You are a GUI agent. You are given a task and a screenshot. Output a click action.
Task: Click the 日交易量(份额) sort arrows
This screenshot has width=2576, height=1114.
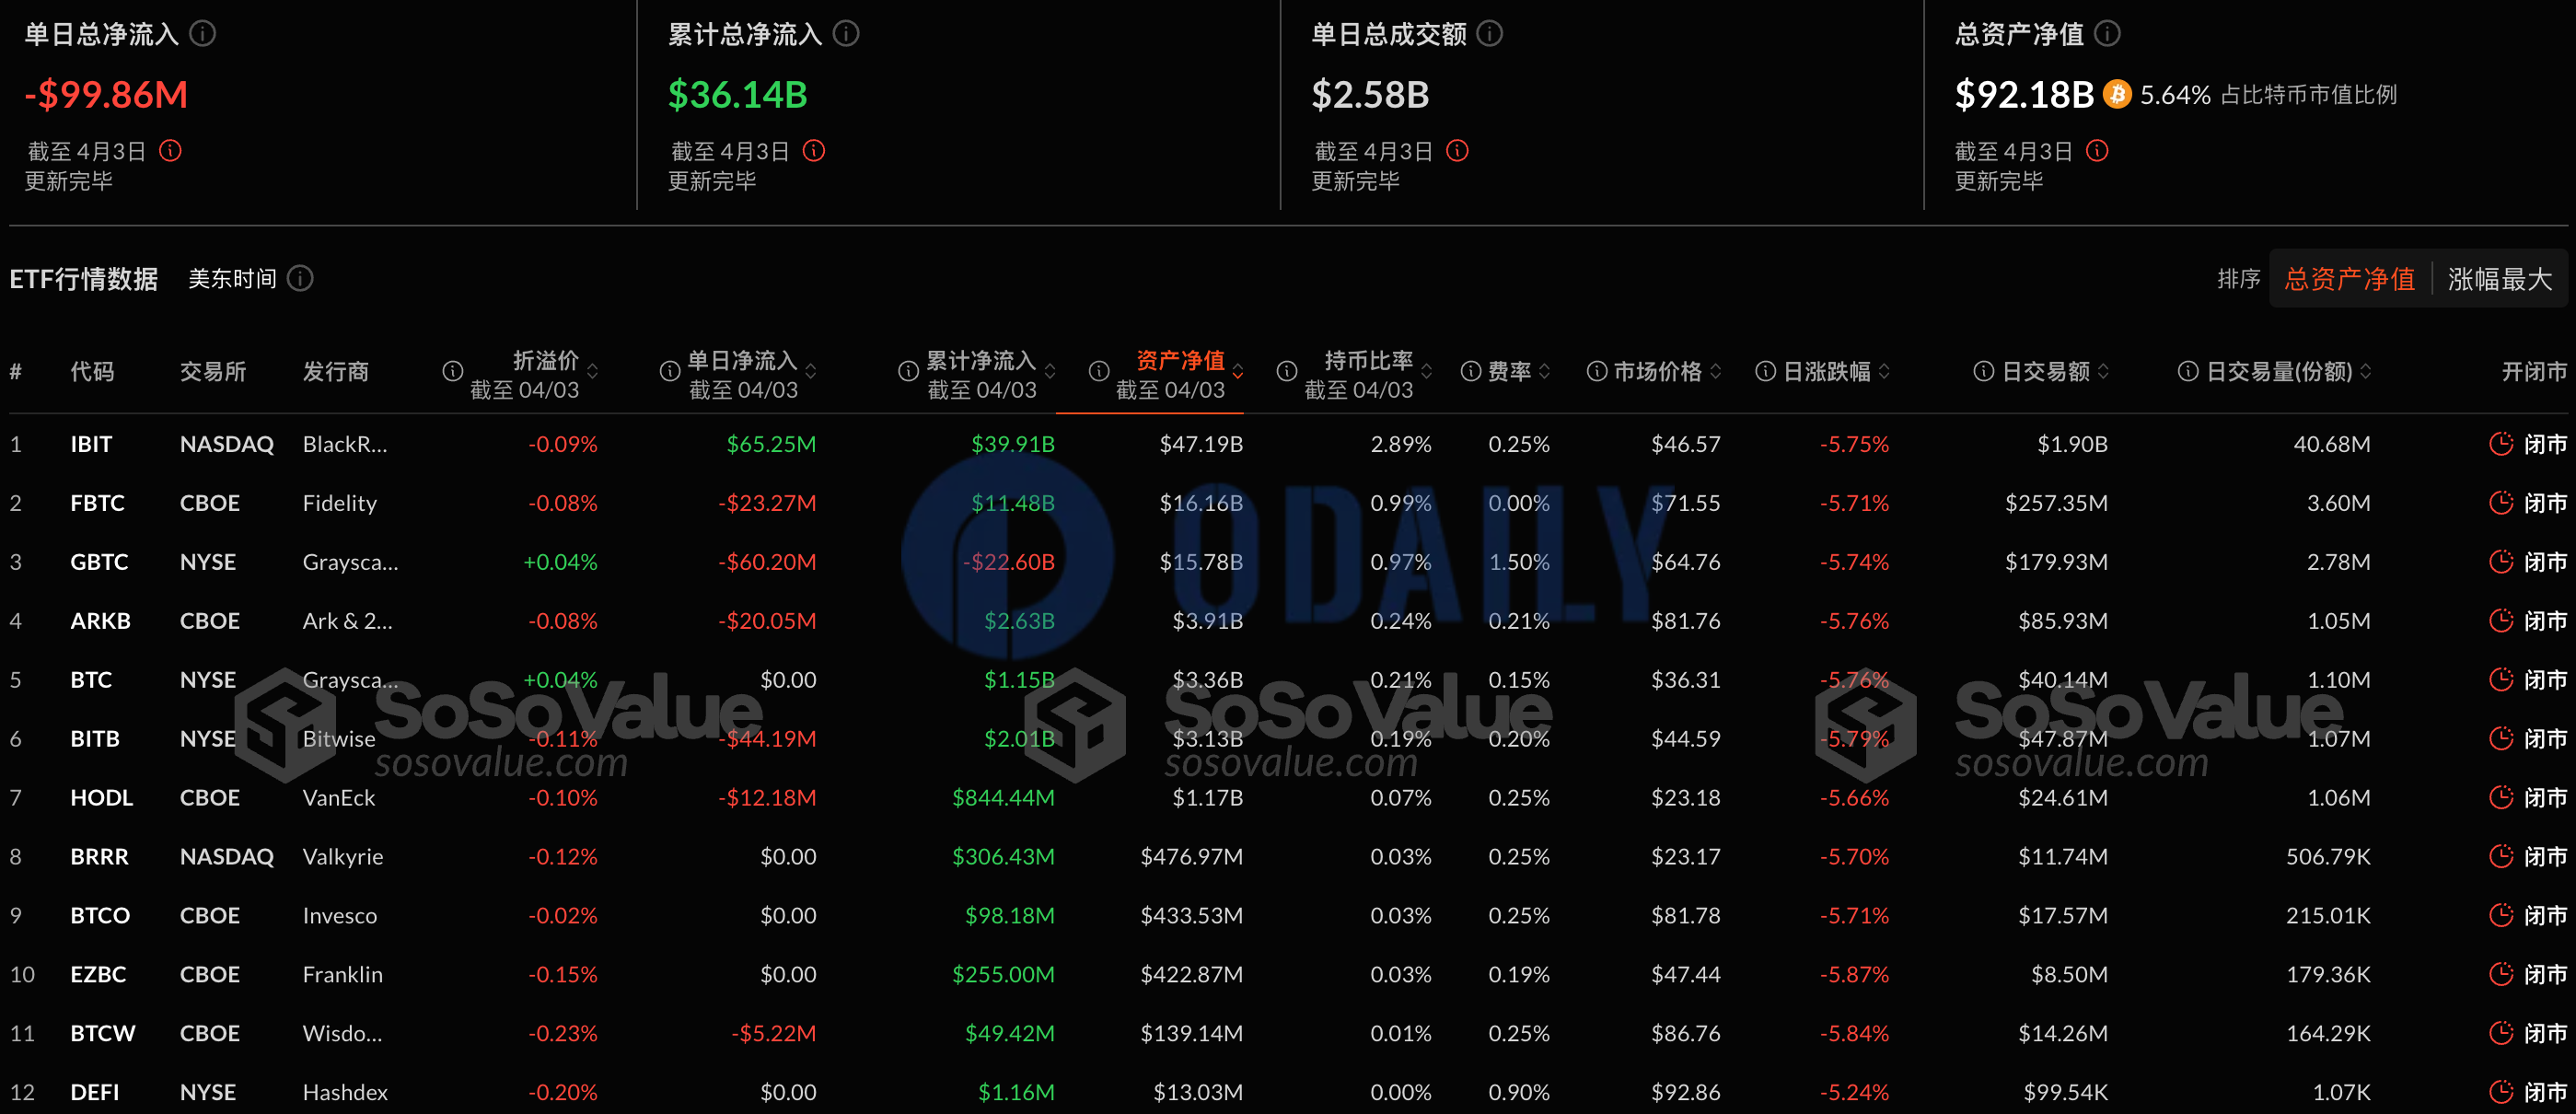pos(2365,372)
